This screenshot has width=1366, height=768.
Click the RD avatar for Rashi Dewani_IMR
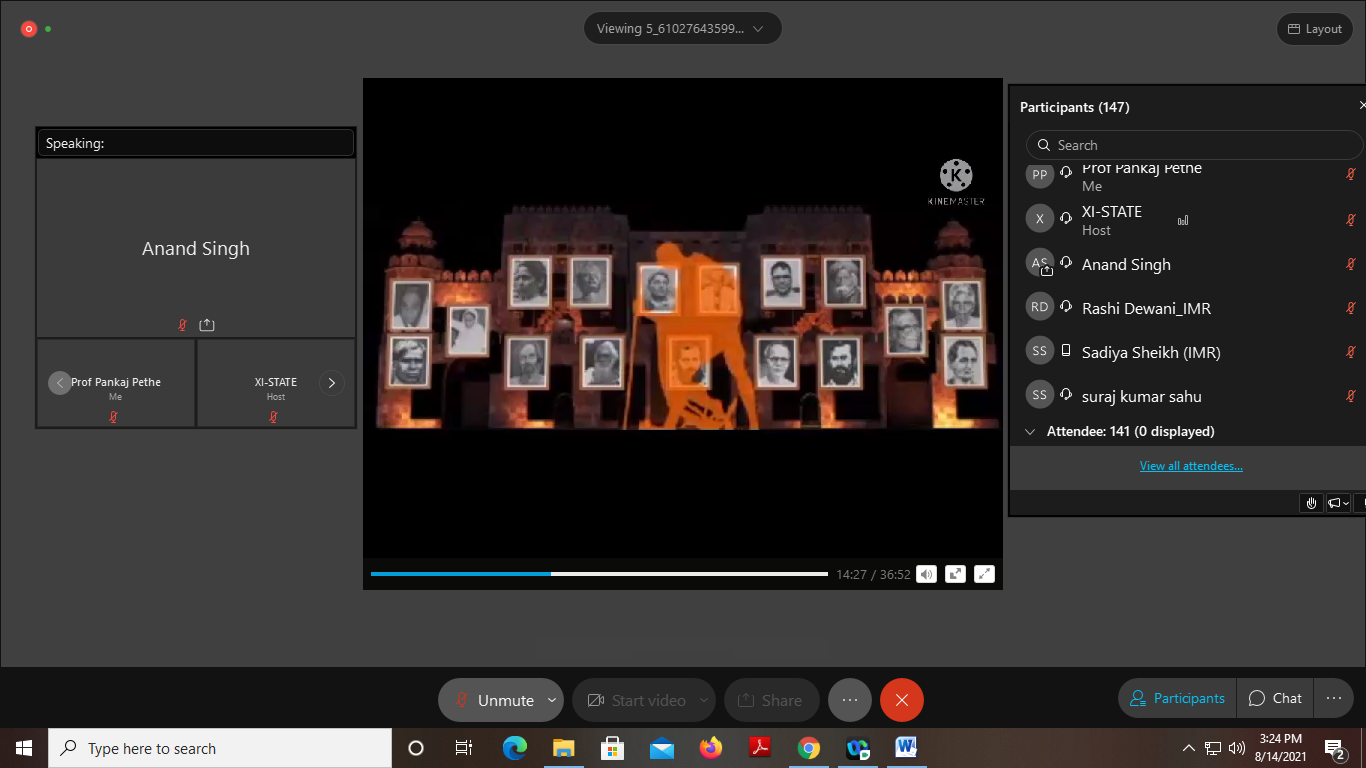point(1040,307)
